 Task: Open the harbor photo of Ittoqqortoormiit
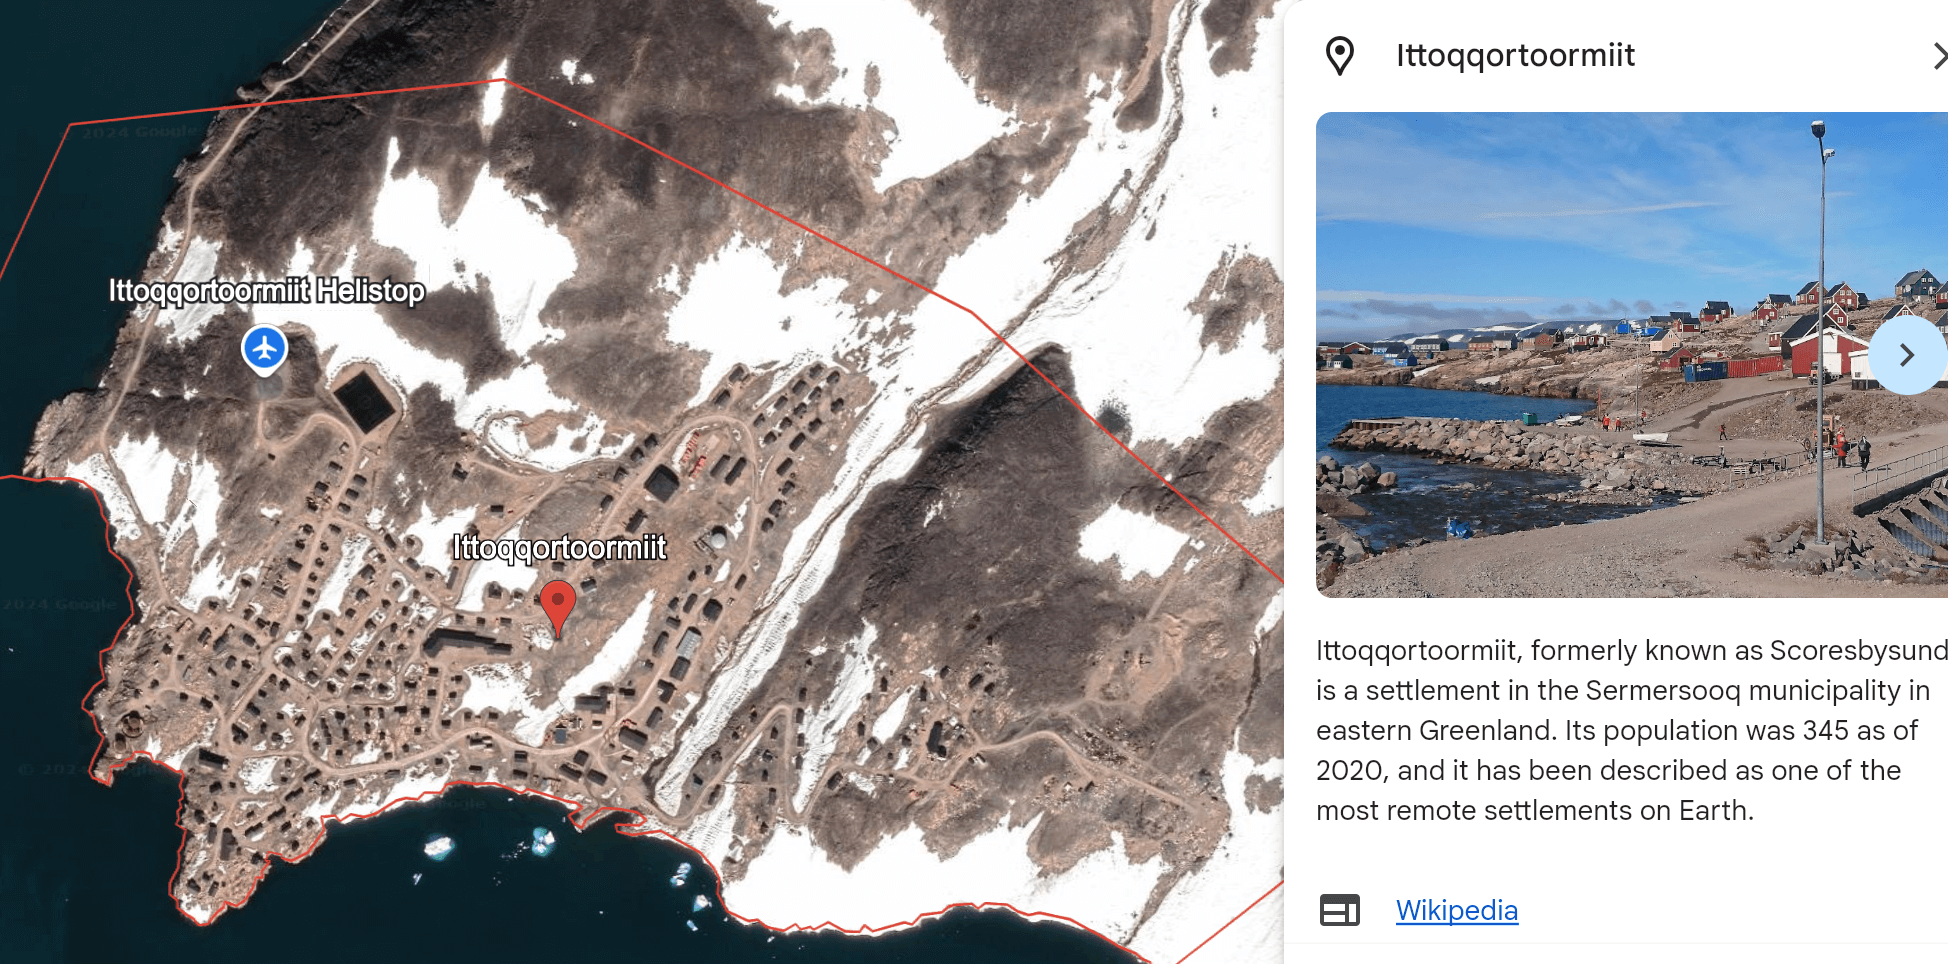[1631, 355]
